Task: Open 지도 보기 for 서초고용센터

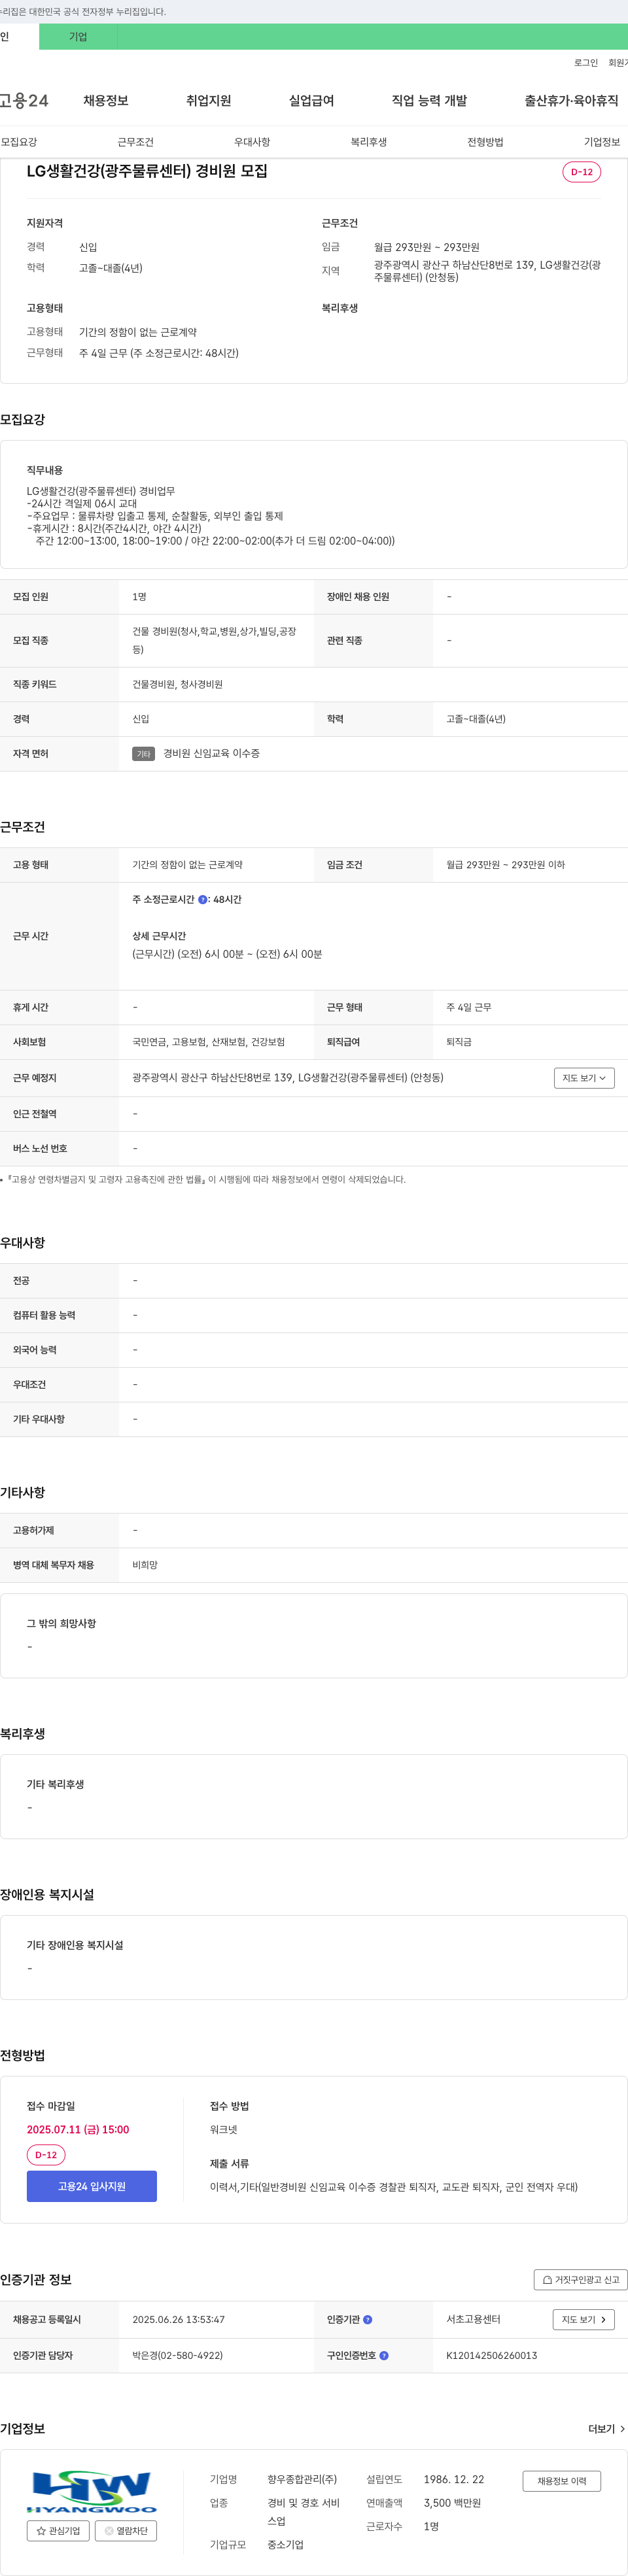Action: (x=584, y=2320)
